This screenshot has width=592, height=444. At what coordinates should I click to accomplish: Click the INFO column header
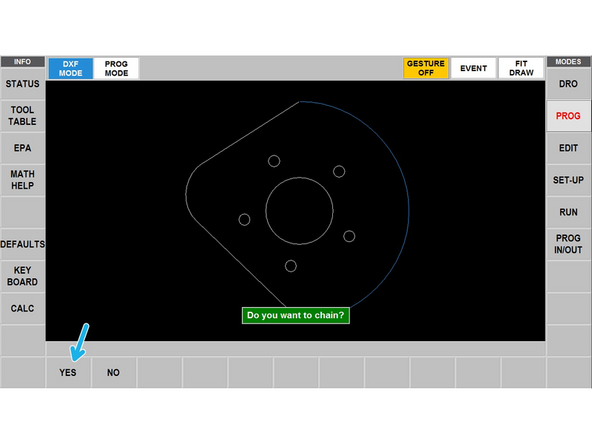(x=23, y=62)
